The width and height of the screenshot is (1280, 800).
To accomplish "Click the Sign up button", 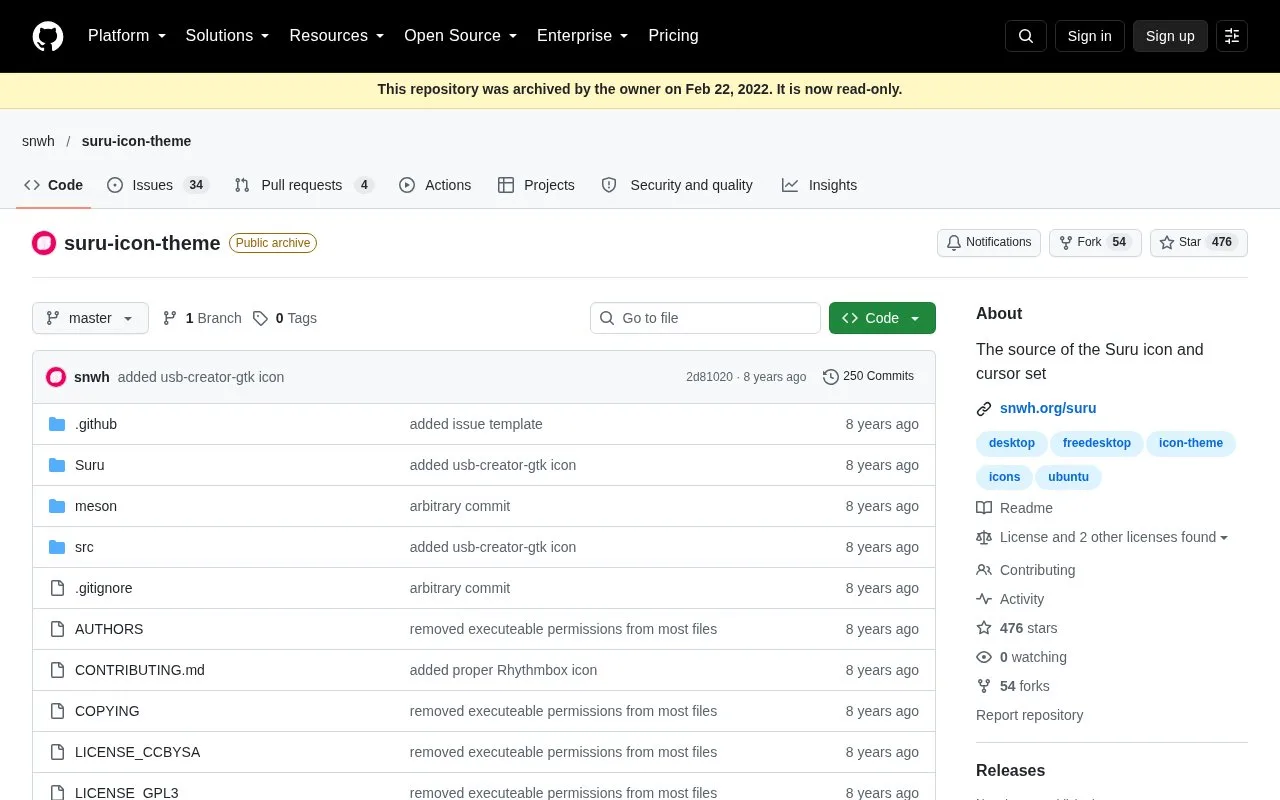I will [1170, 36].
